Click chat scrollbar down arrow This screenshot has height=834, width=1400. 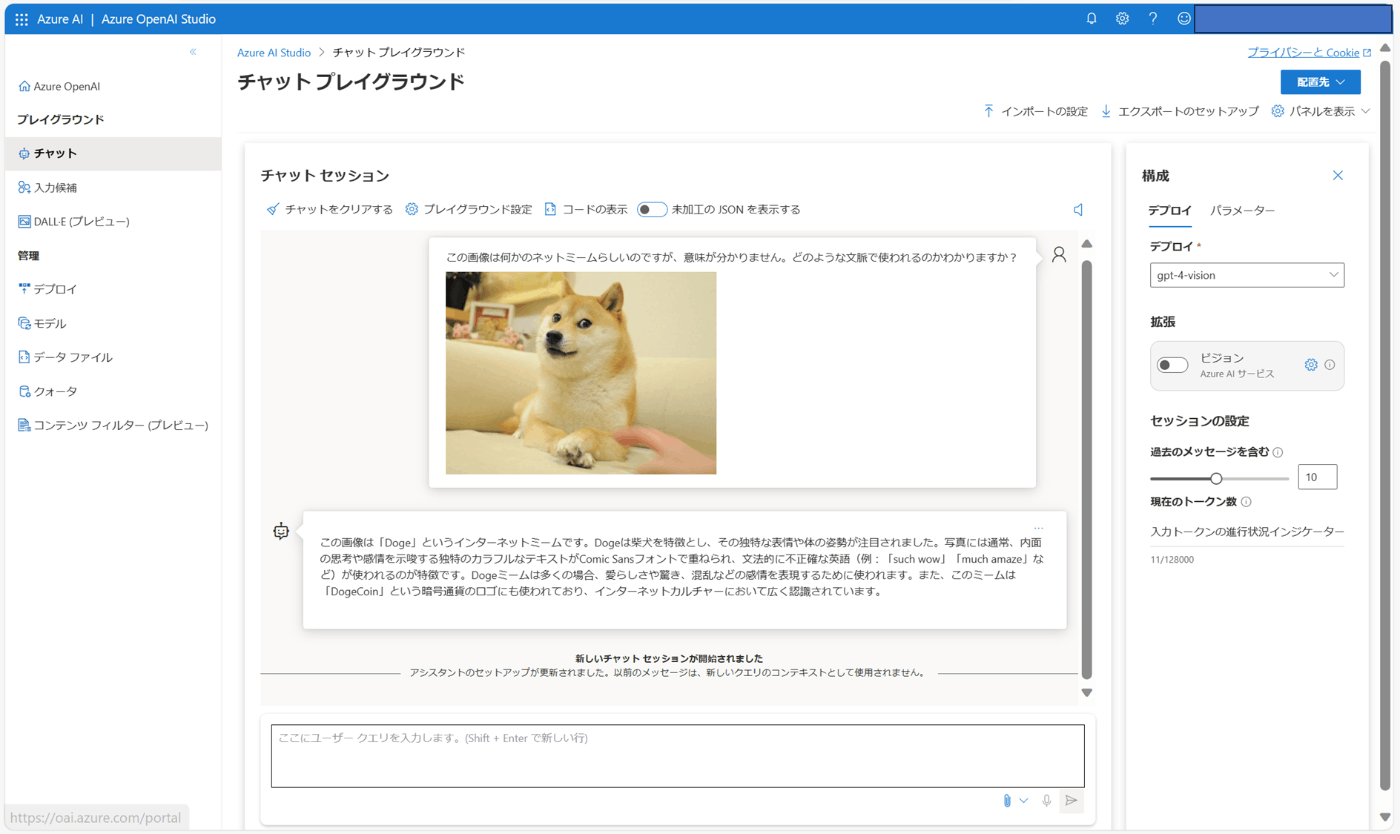1087,692
